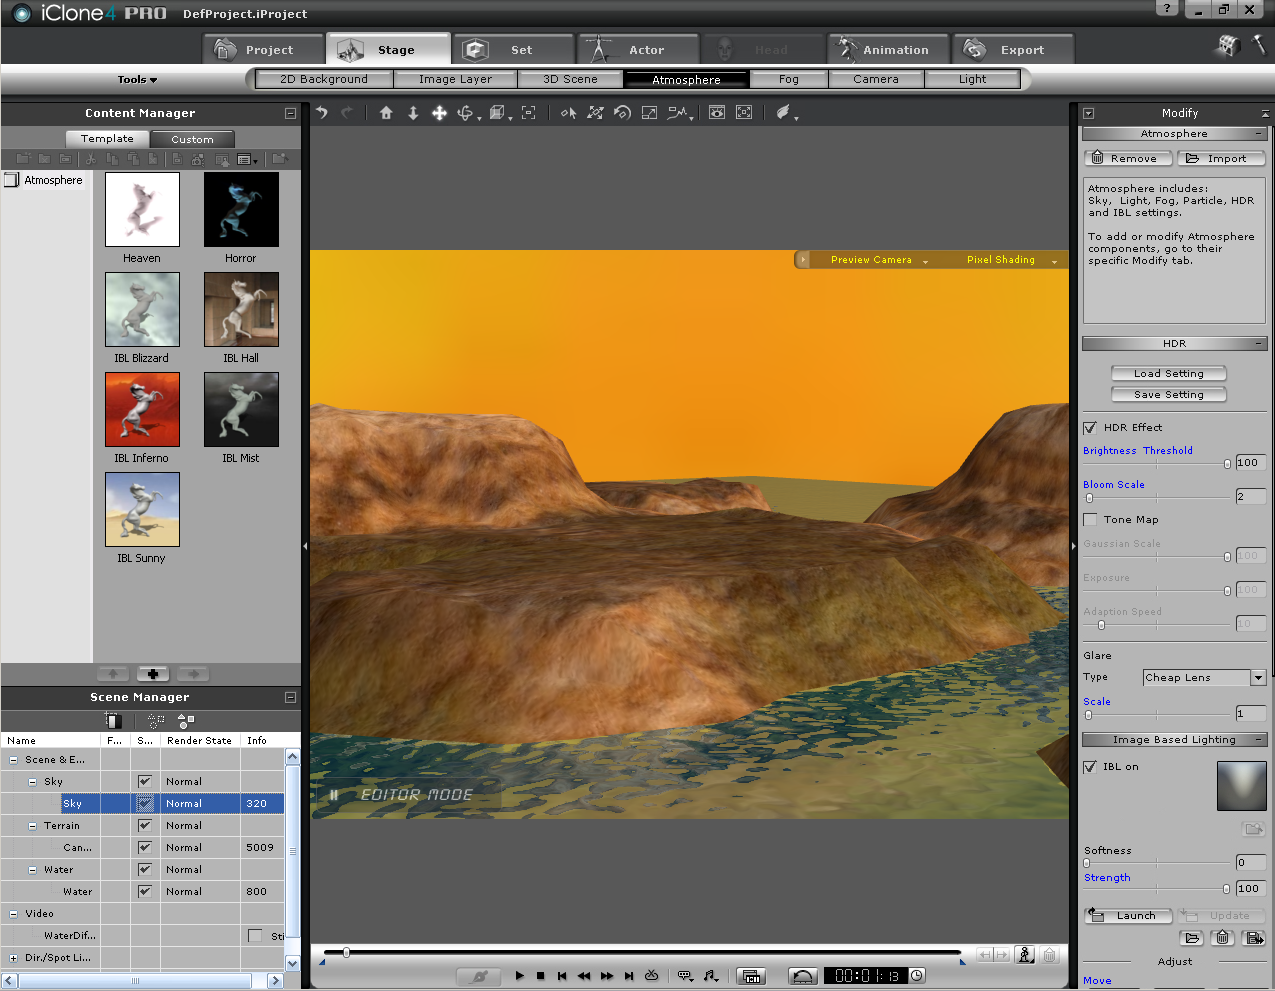Uncheck the IBL on checkbox
The image size is (1275, 991).
pos(1090,767)
